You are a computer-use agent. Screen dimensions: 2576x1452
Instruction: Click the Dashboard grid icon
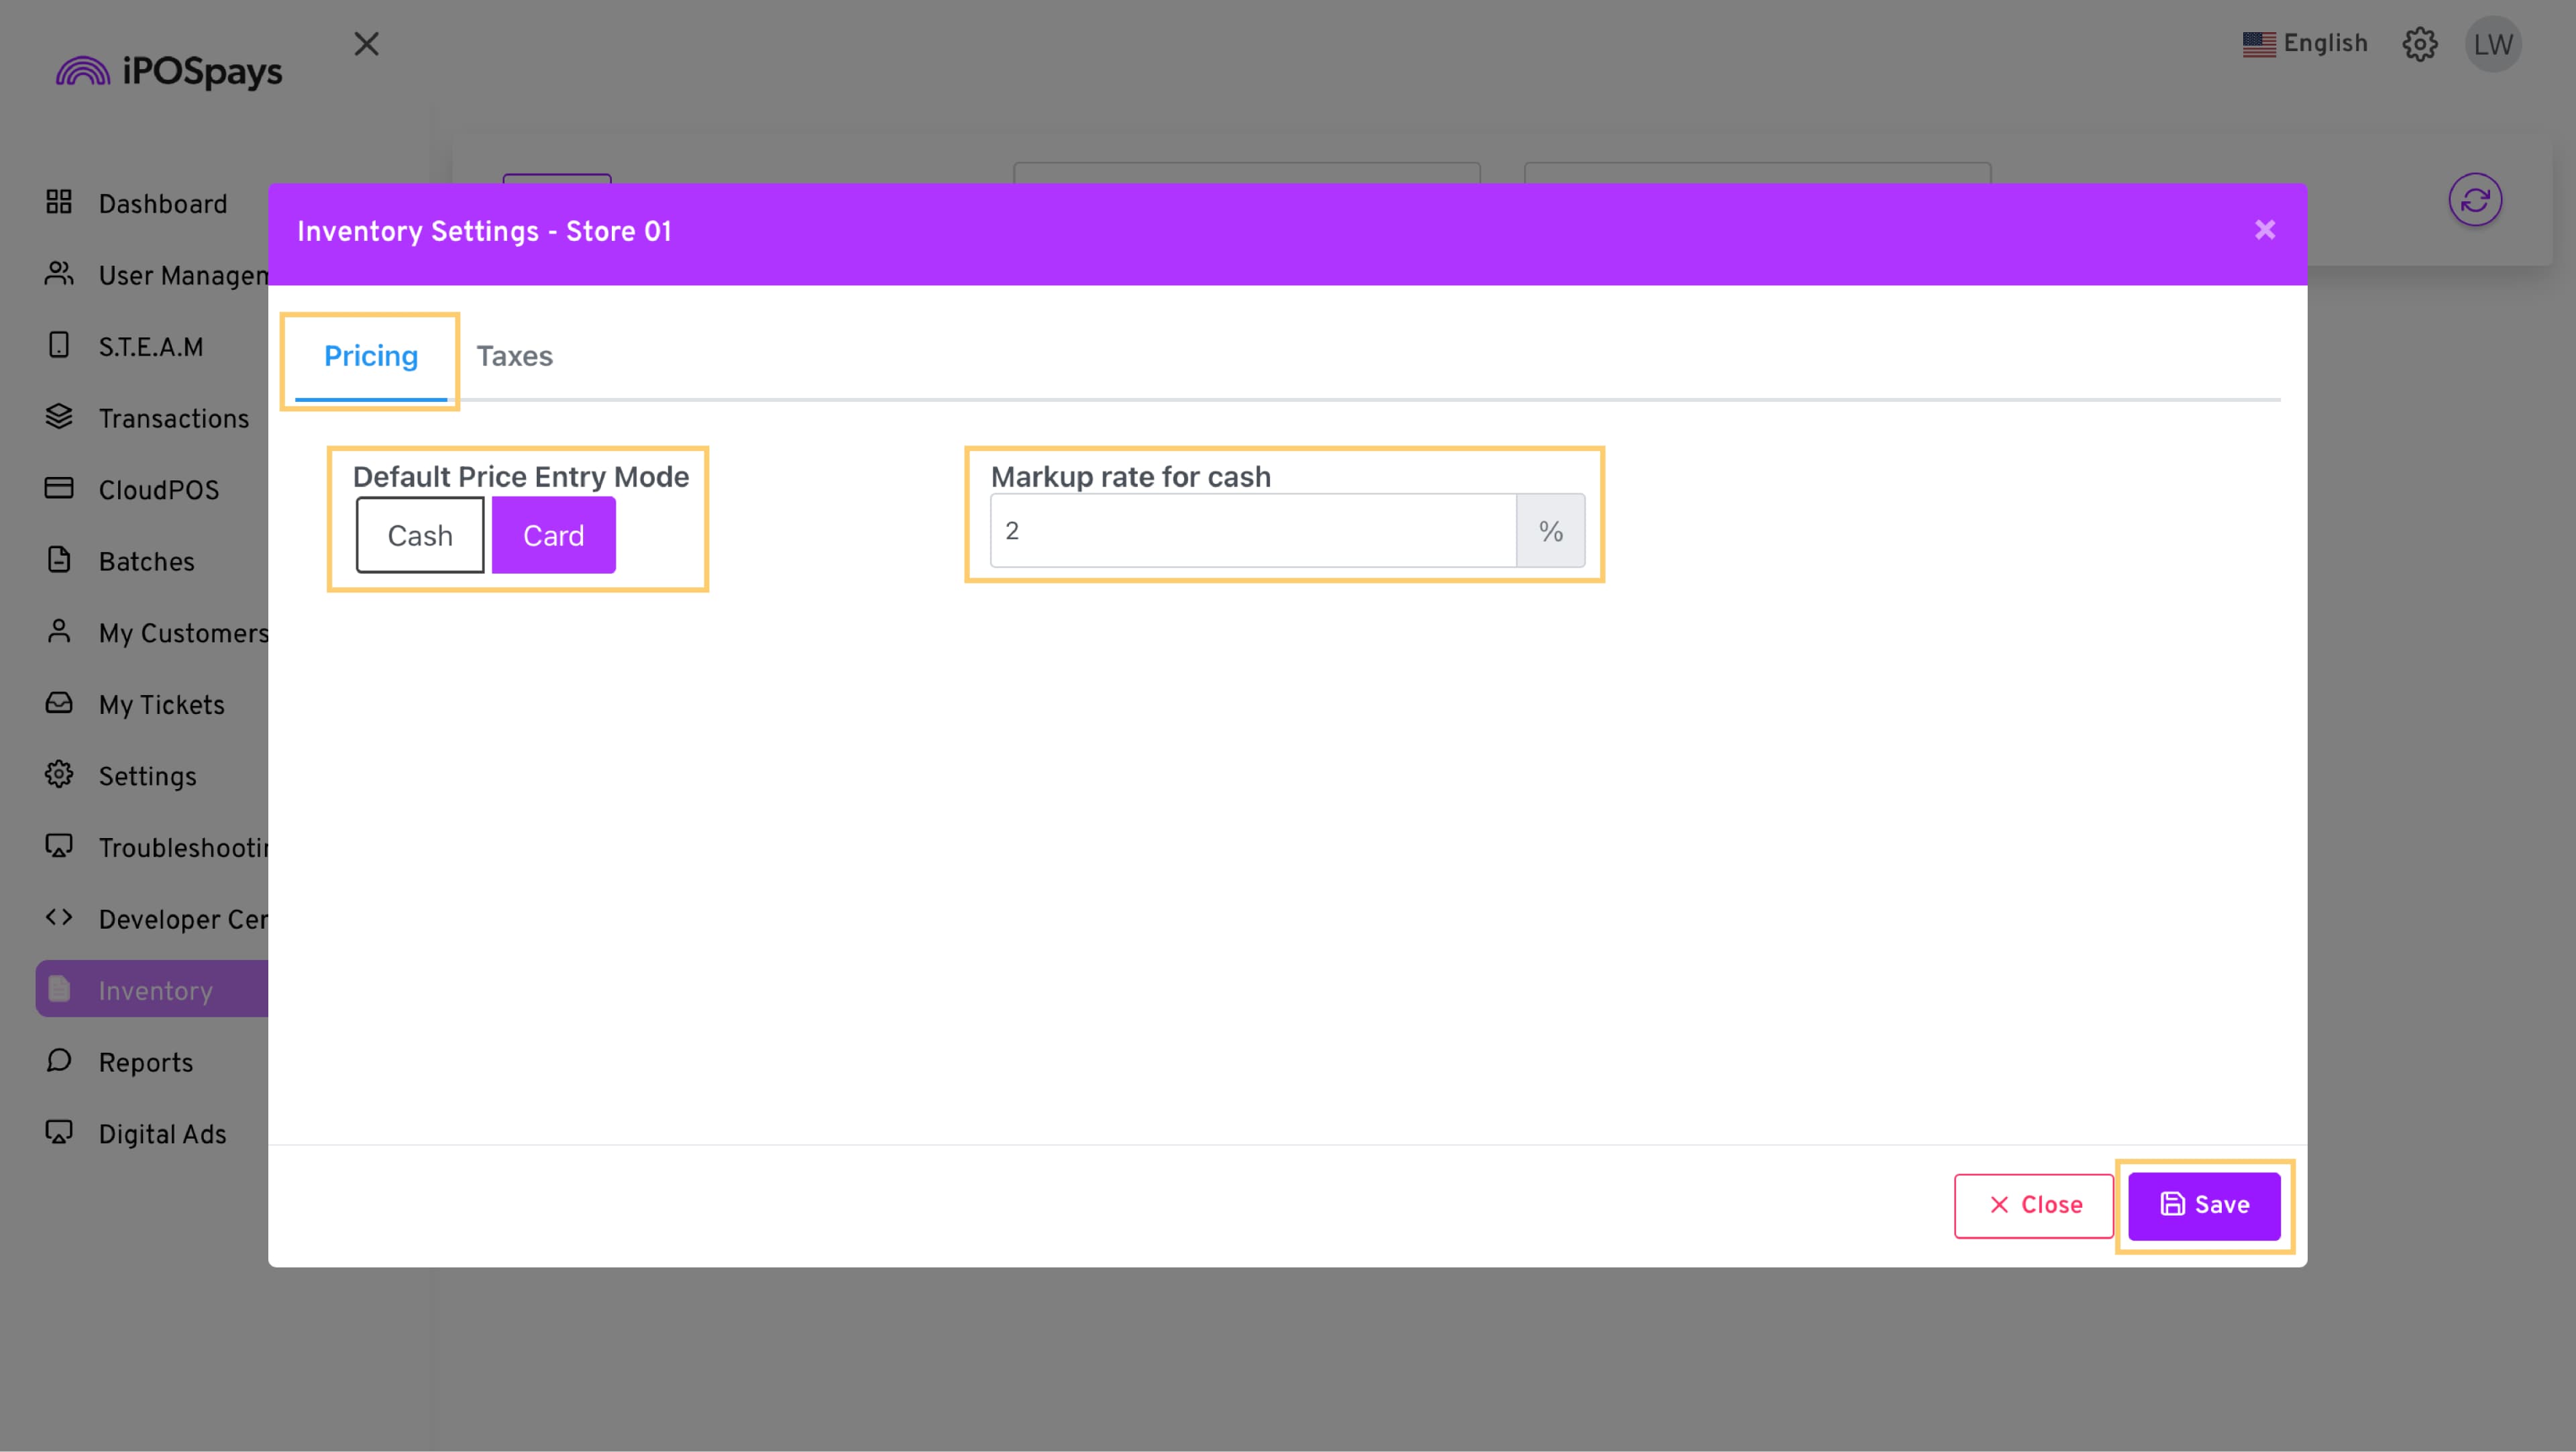59,203
